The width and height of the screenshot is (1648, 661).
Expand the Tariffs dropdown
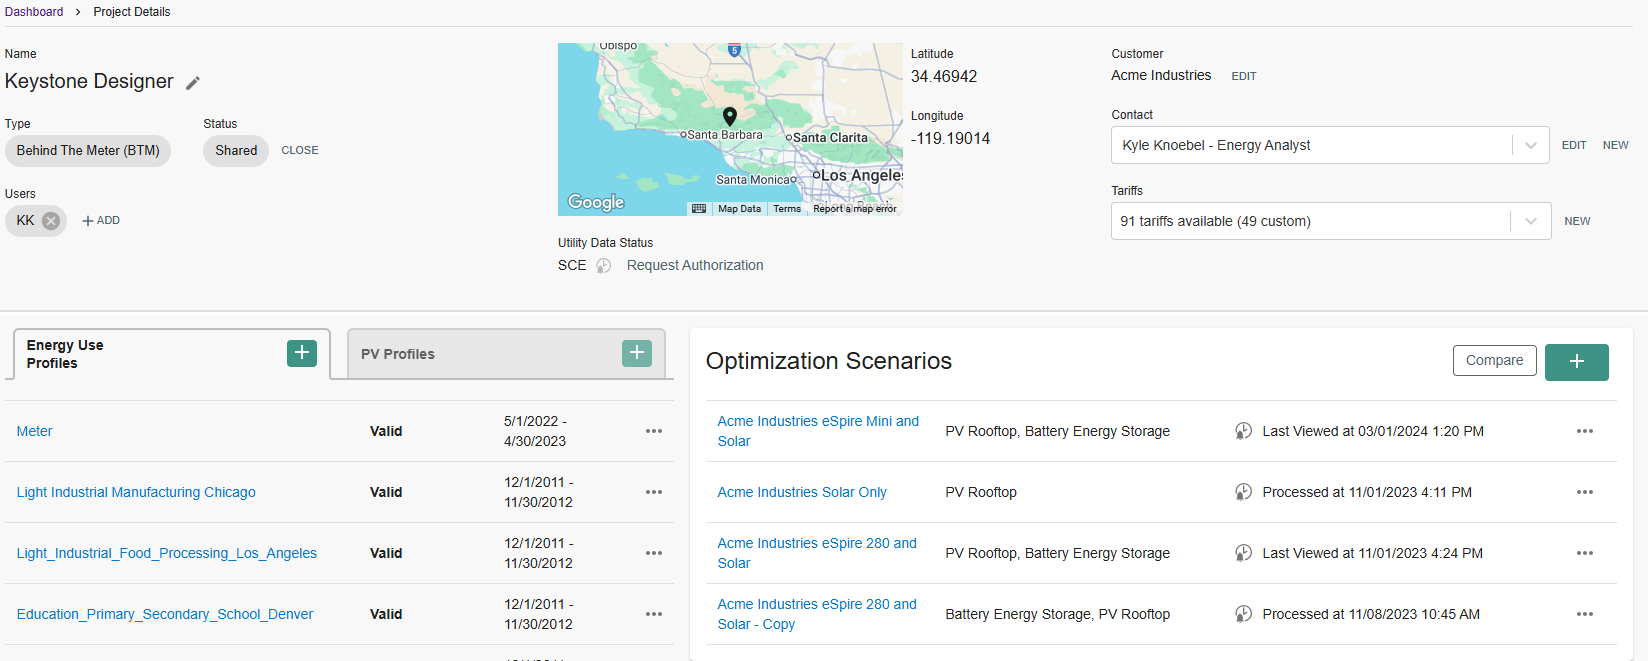pos(1530,221)
